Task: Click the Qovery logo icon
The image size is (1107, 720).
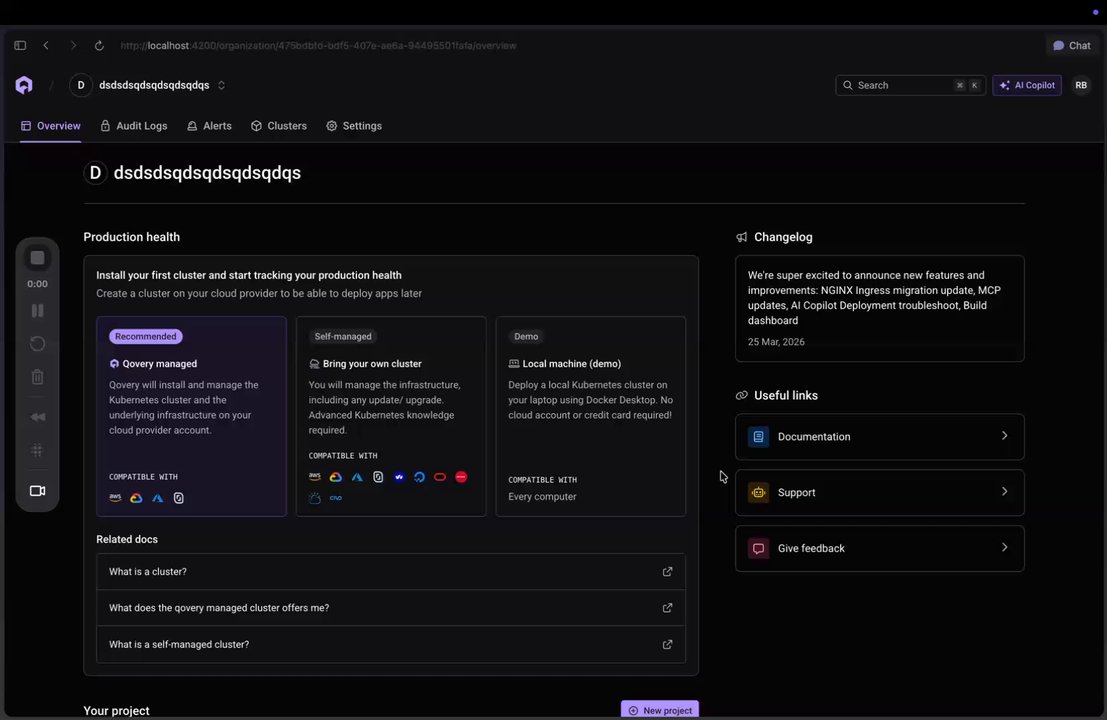Action: (x=24, y=85)
